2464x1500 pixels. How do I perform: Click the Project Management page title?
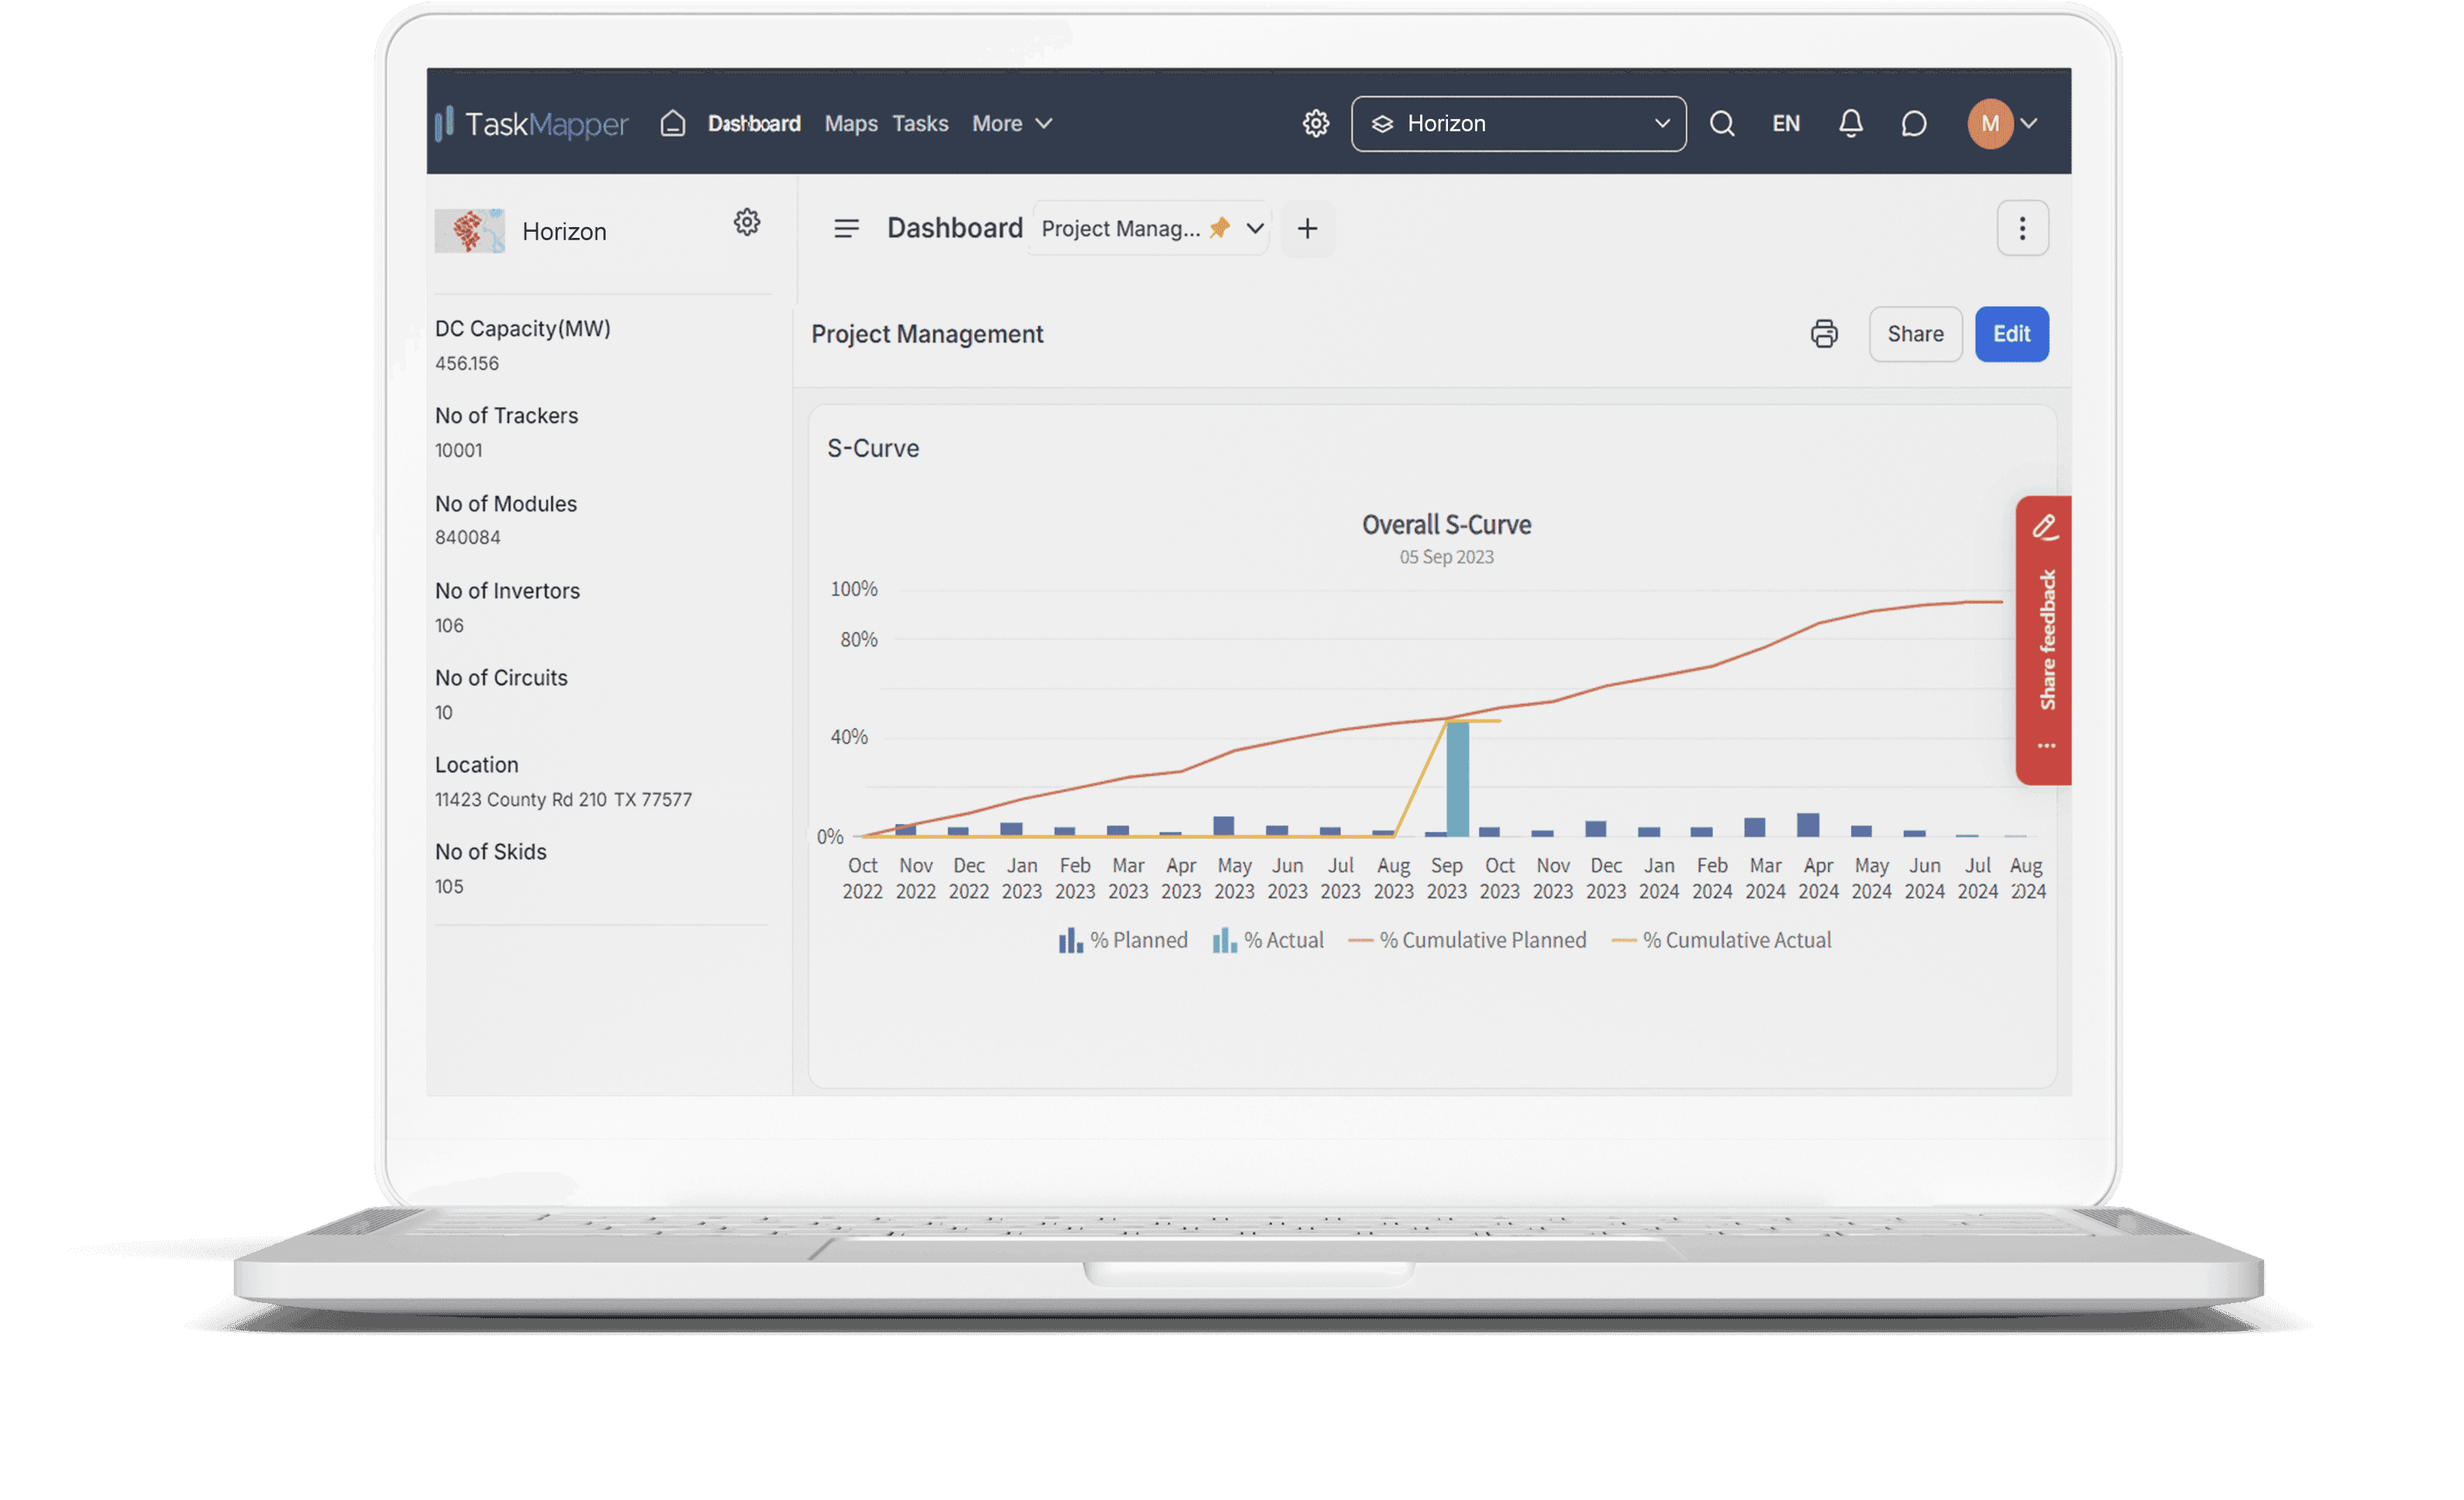point(927,334)
